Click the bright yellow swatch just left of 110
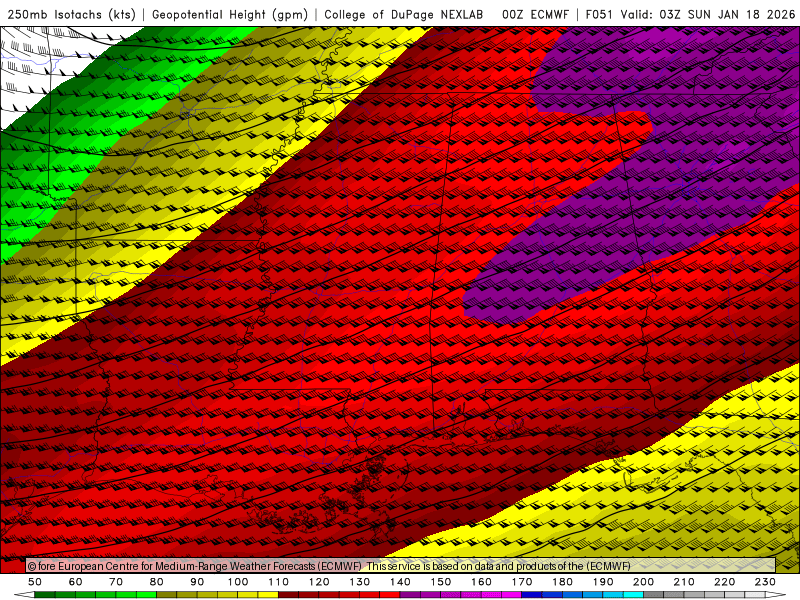This screenshot has height=600, width=800. click(268, 595)
